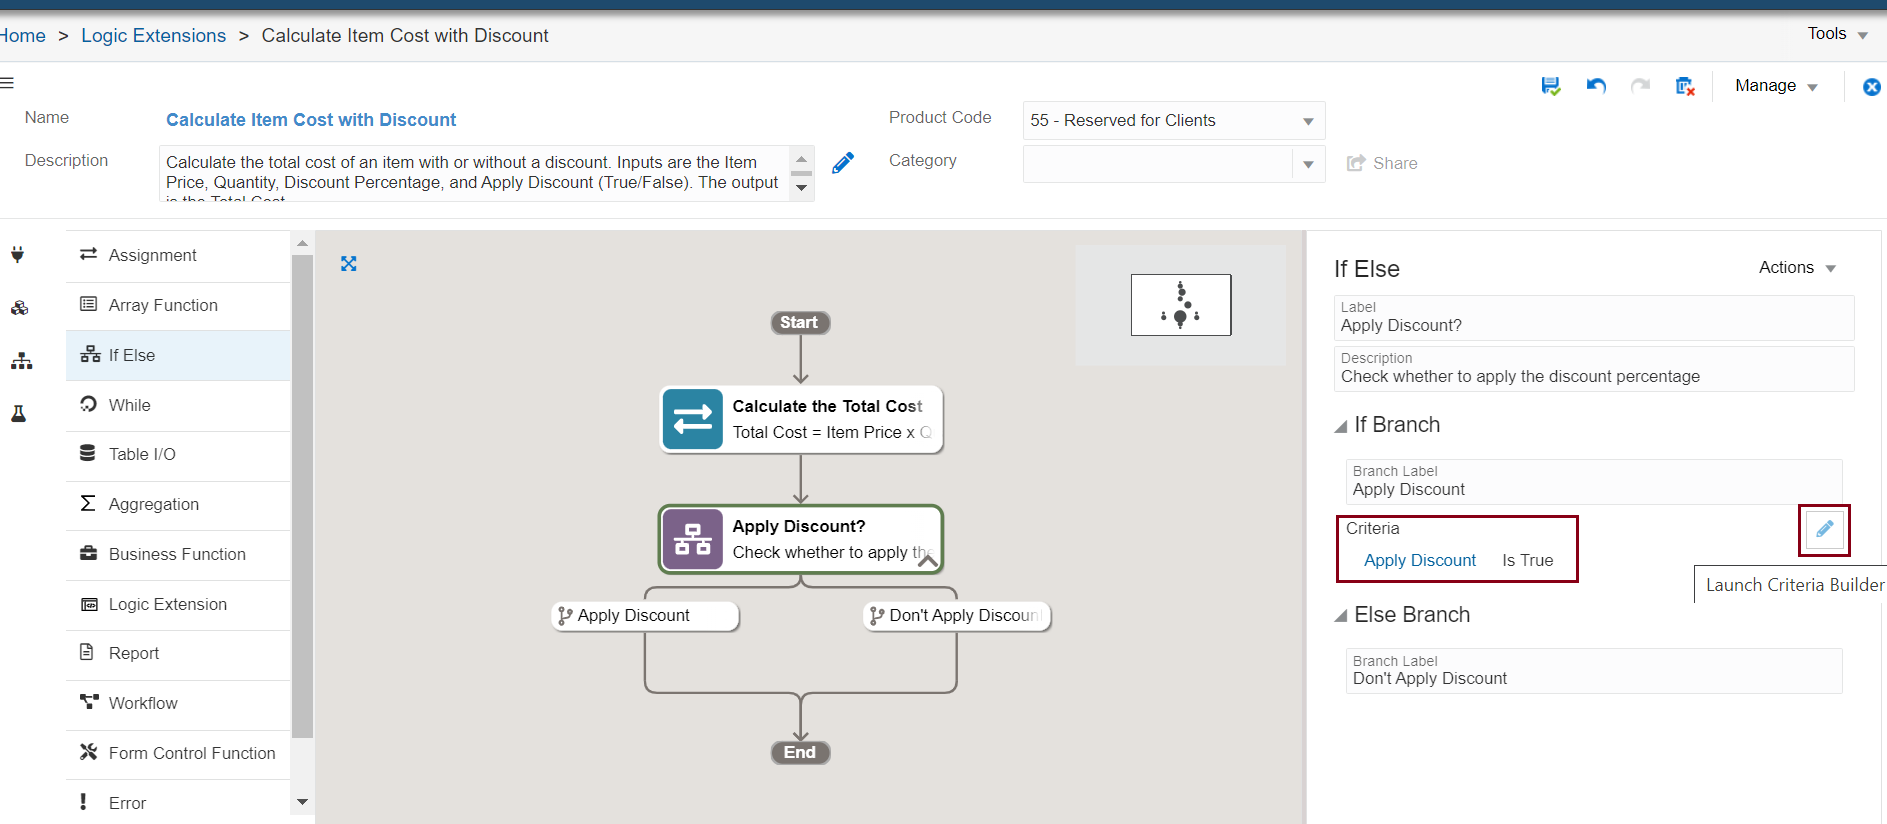Image resolution: width=1887 pixels, height=824 pixels.
Task: Open the hamburger menu icon
Action: point(7,83)
